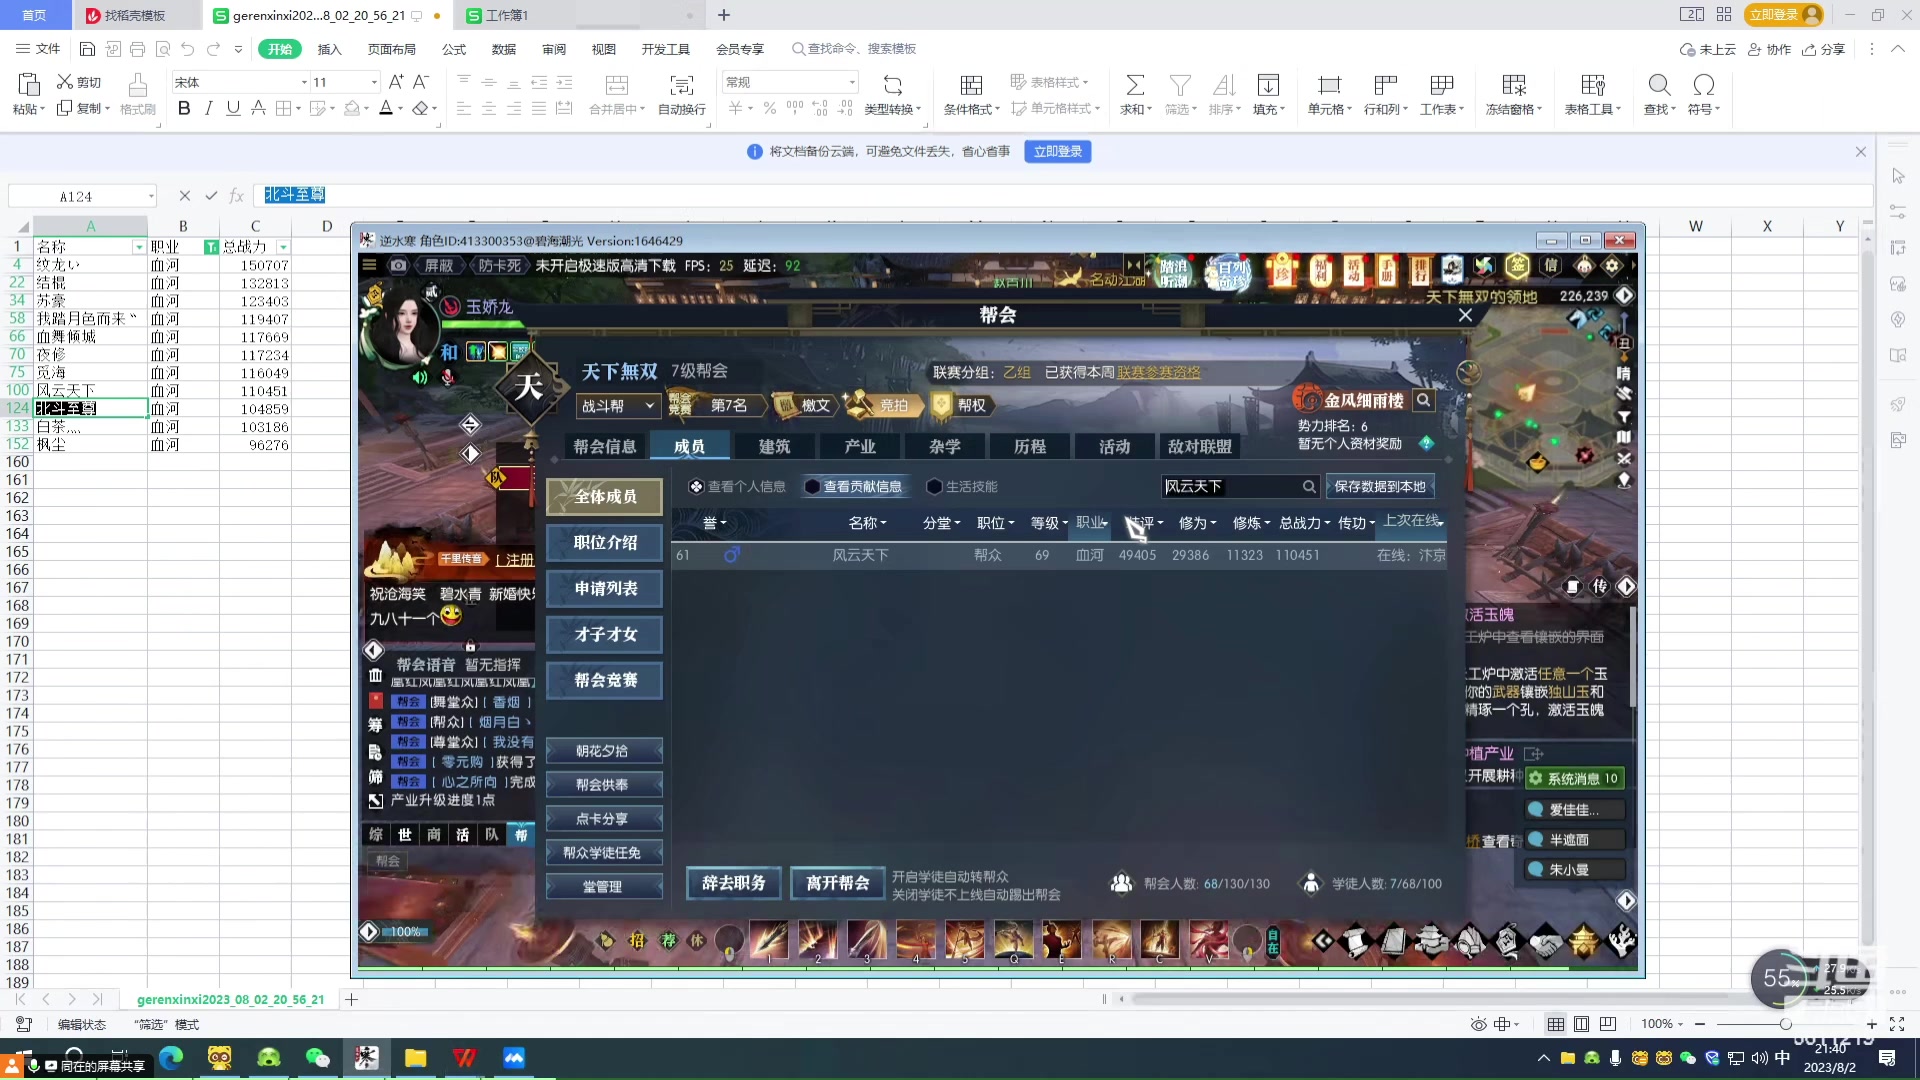Switch to normal grid view in status bar

pos(1555,1024)
